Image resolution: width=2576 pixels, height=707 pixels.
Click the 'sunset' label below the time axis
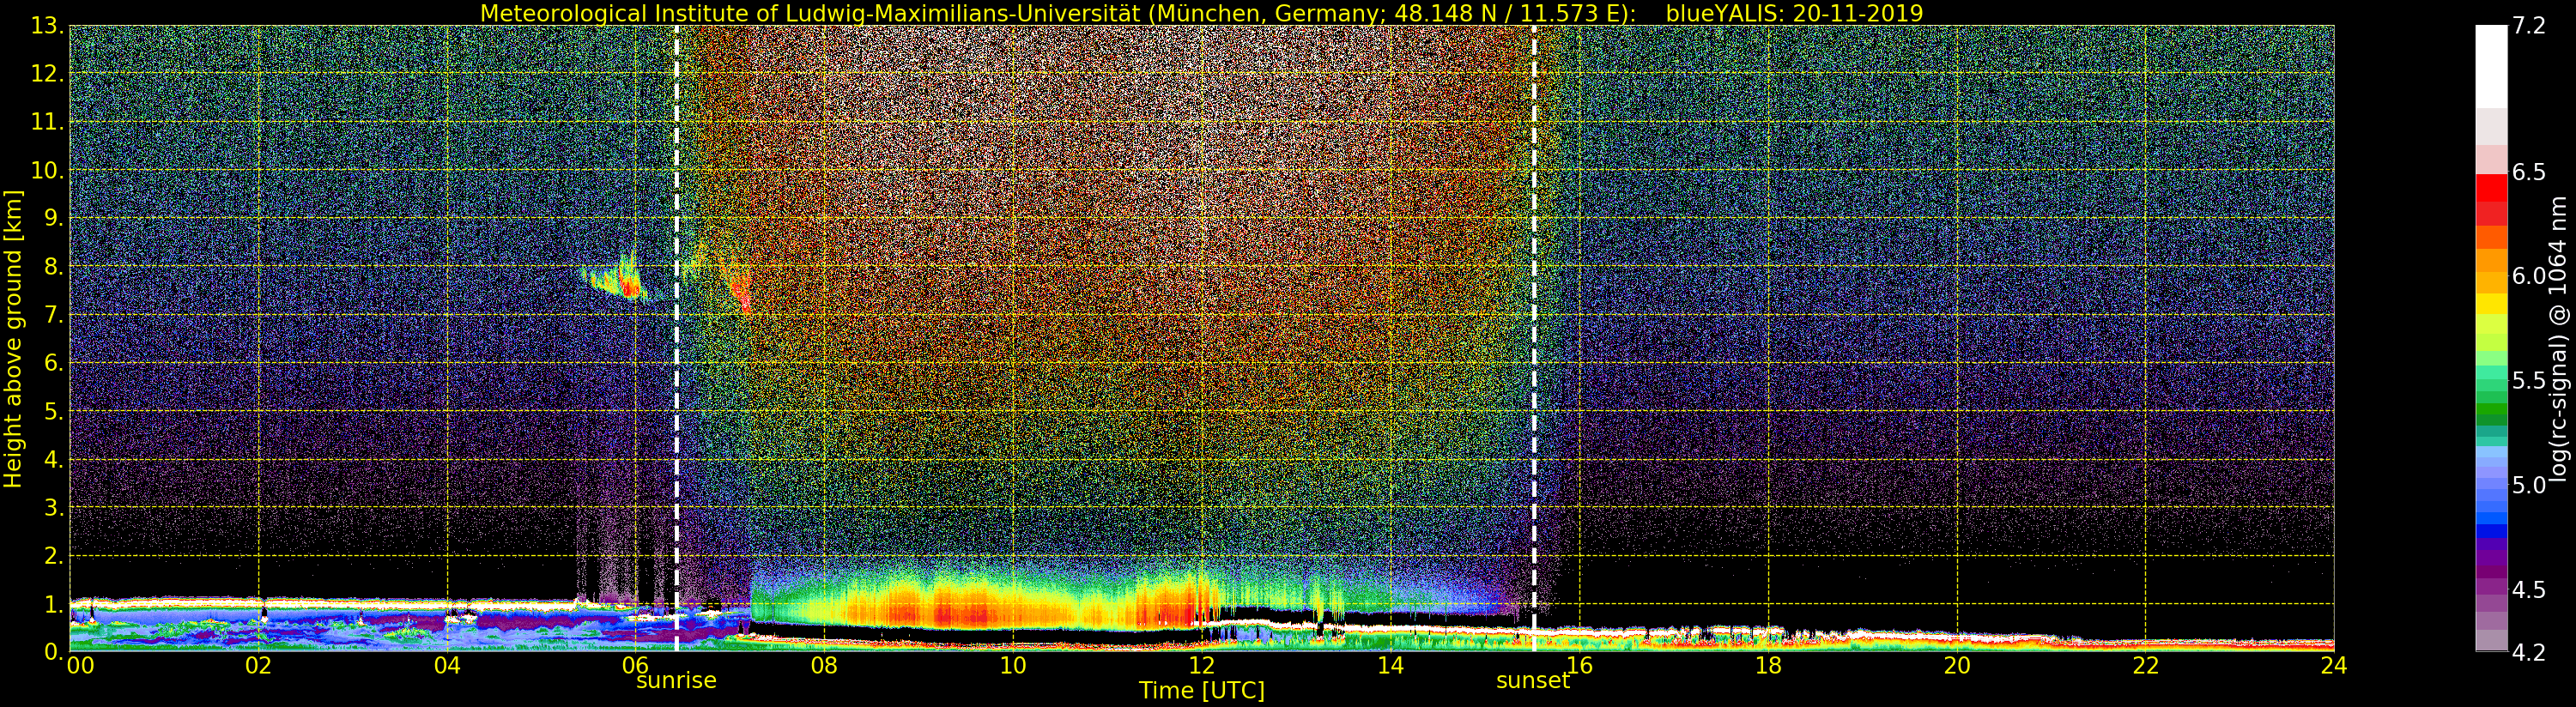[1532, 681]
